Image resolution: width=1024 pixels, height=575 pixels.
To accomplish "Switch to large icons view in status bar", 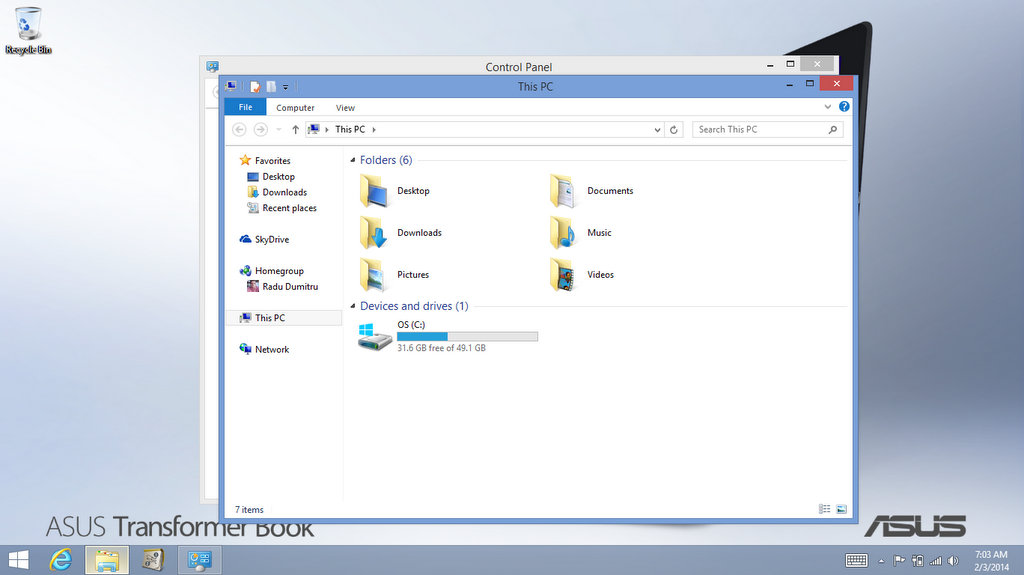I will pos(841,509).
